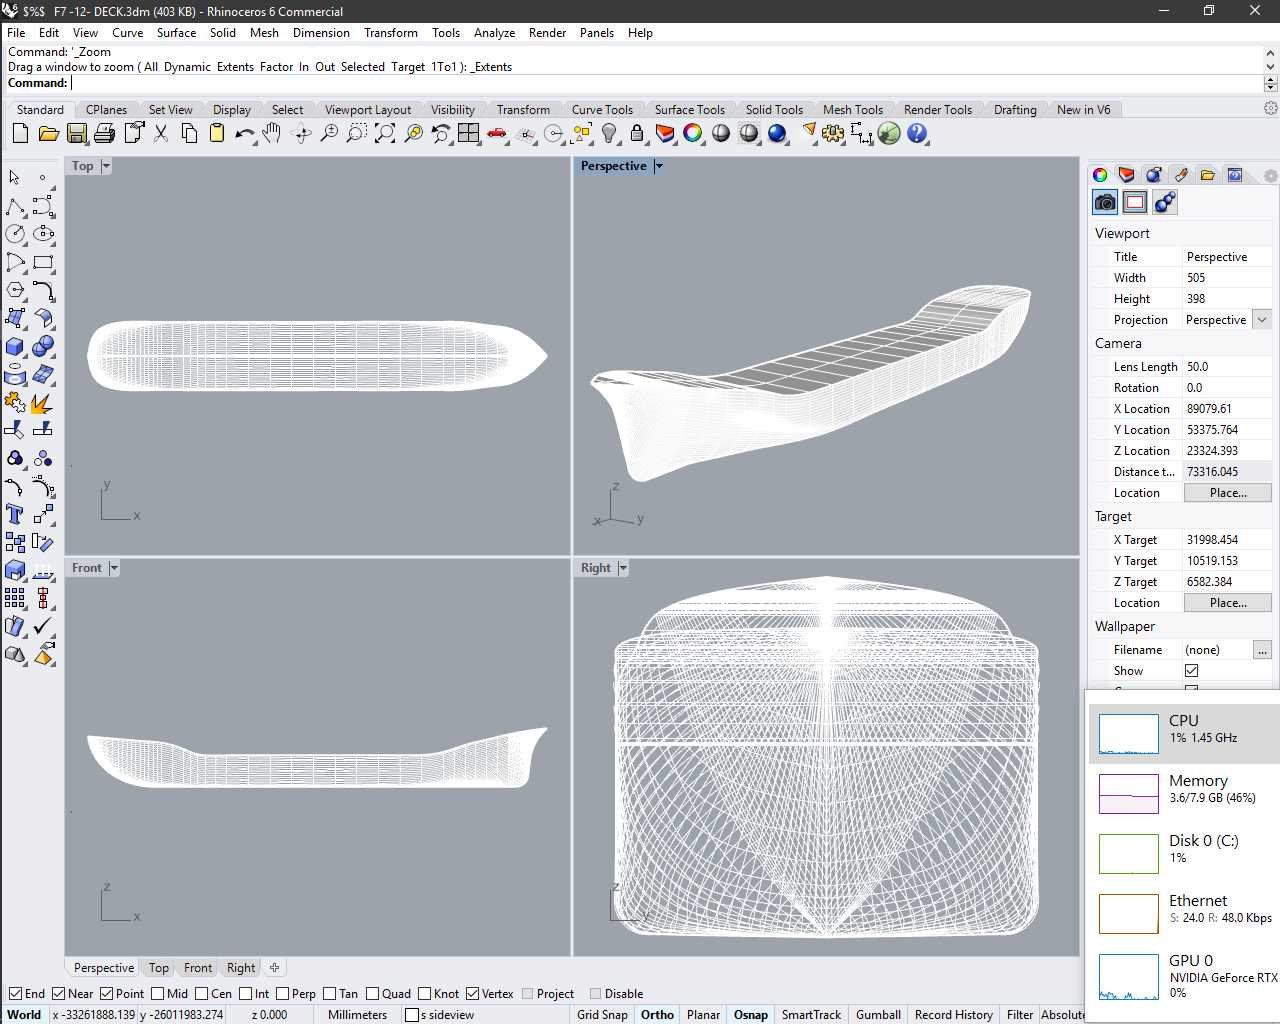Open the Perspective viewport title dropdown arrow

click(x=659, y=166)
